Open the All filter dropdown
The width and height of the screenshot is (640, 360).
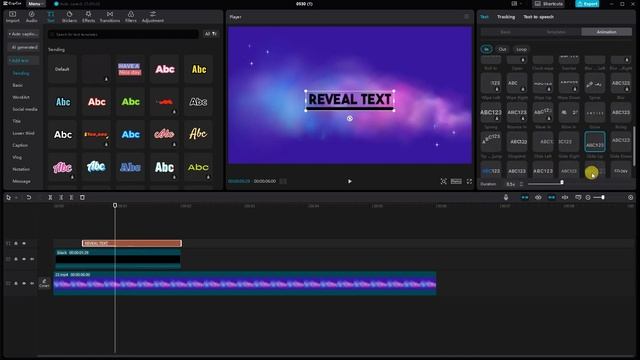(x=211, y=34)
